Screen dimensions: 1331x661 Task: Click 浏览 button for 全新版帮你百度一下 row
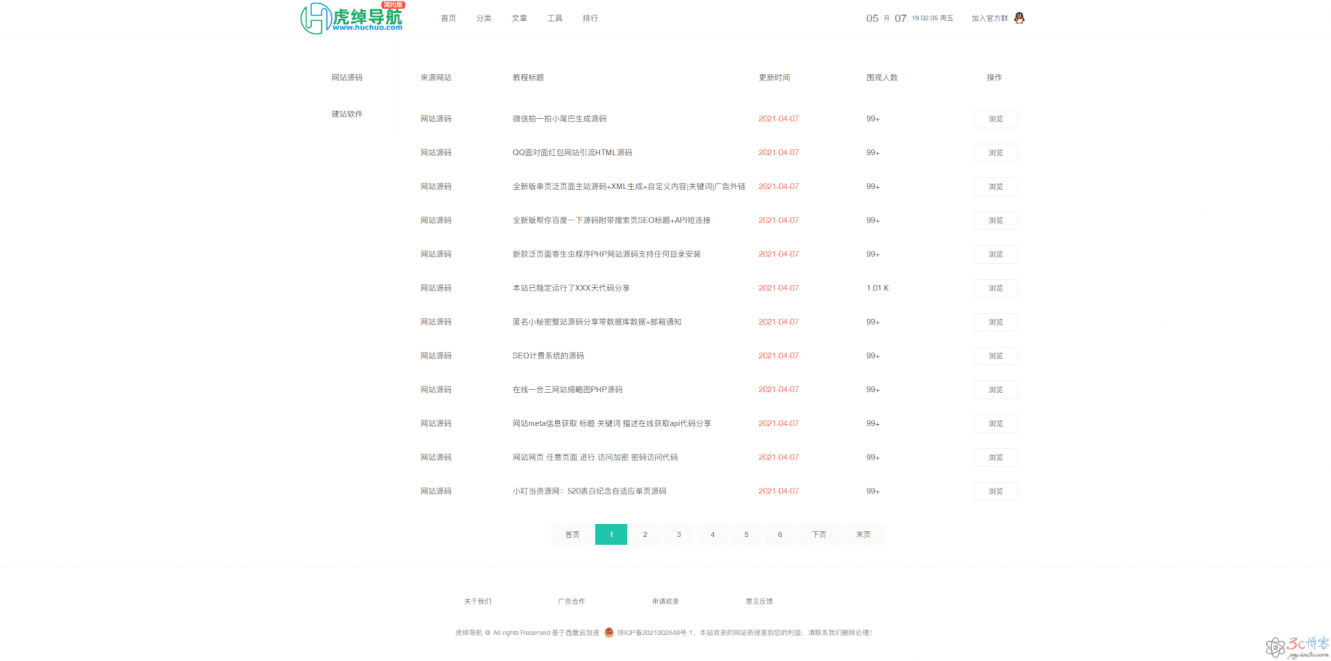(x=995, y=220)
